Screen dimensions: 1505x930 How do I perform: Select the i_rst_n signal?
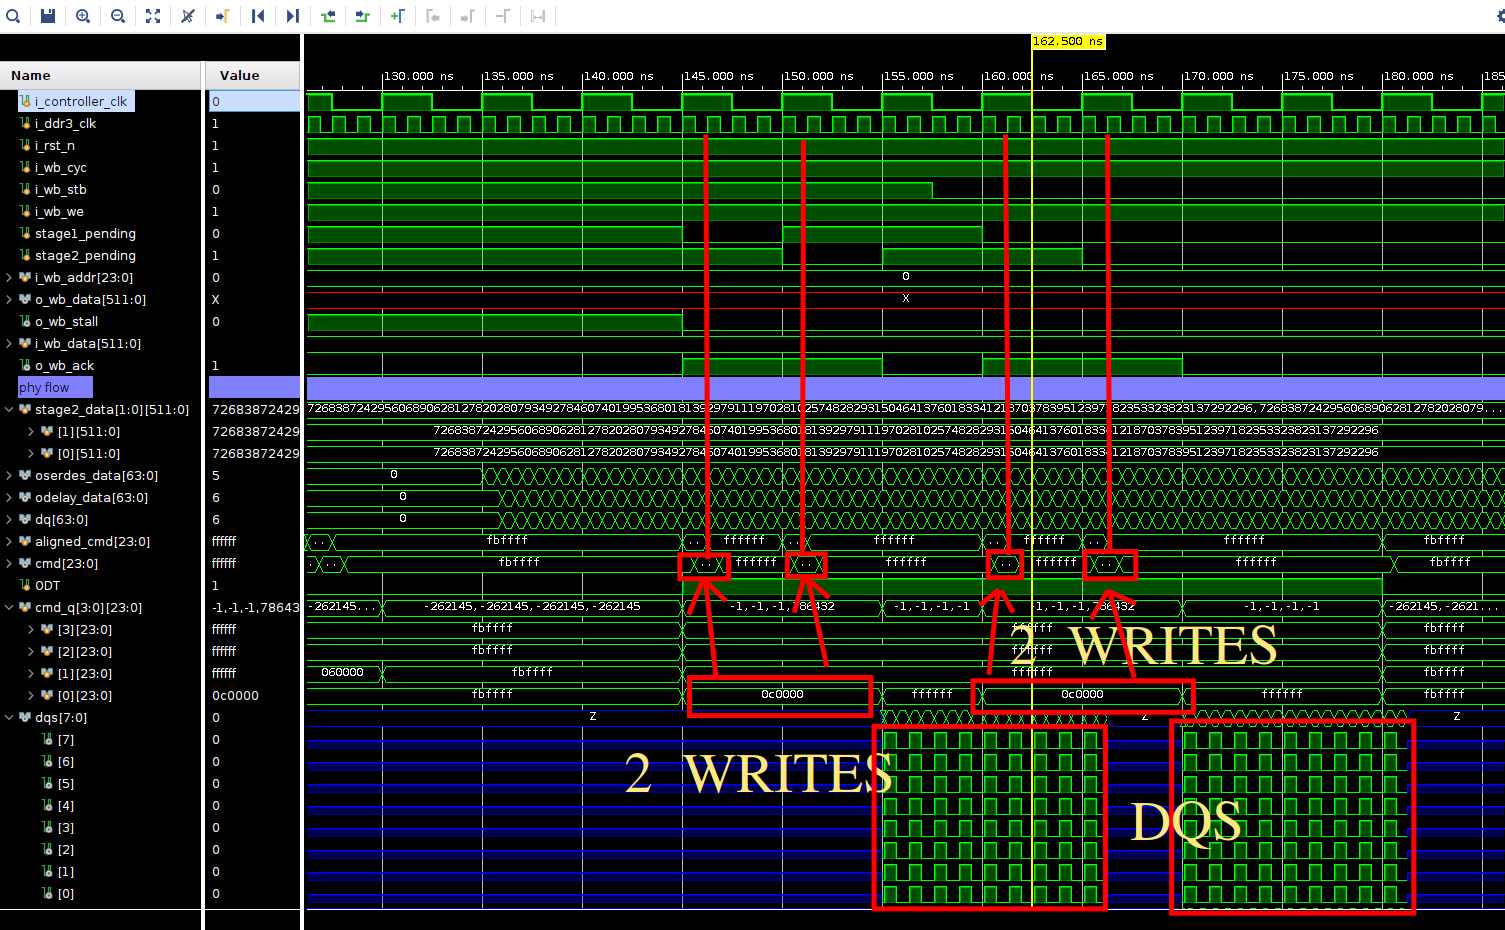[x=54, y=146]
